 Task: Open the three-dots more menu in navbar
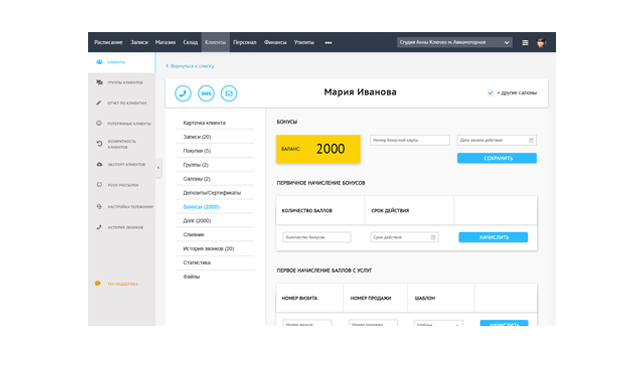point(328,42)
